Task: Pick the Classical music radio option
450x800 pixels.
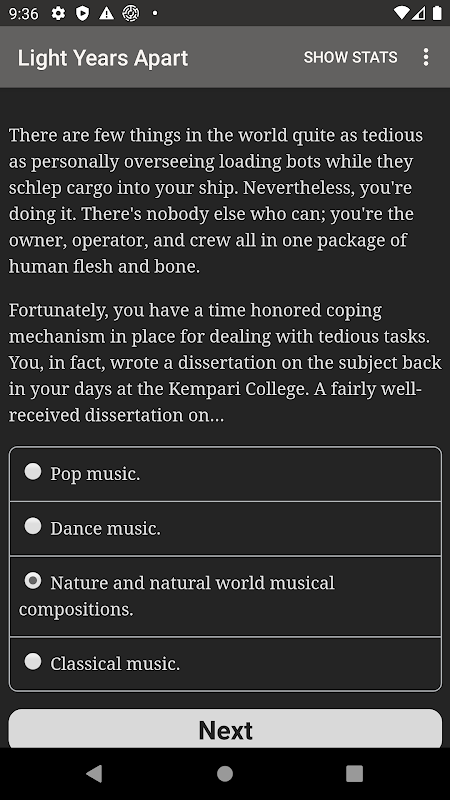Action: [225, 664]
